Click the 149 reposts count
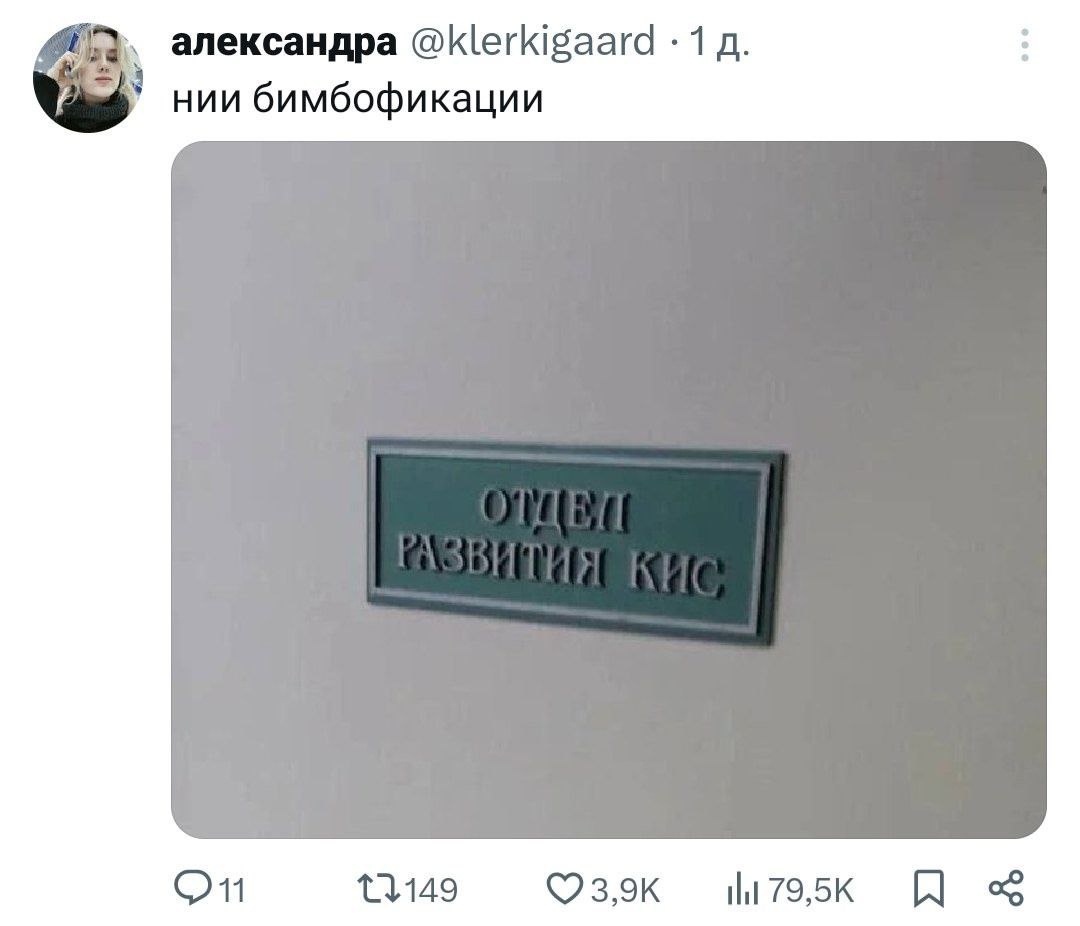This screenshot has width=1080, height=926. pos(431,890)
